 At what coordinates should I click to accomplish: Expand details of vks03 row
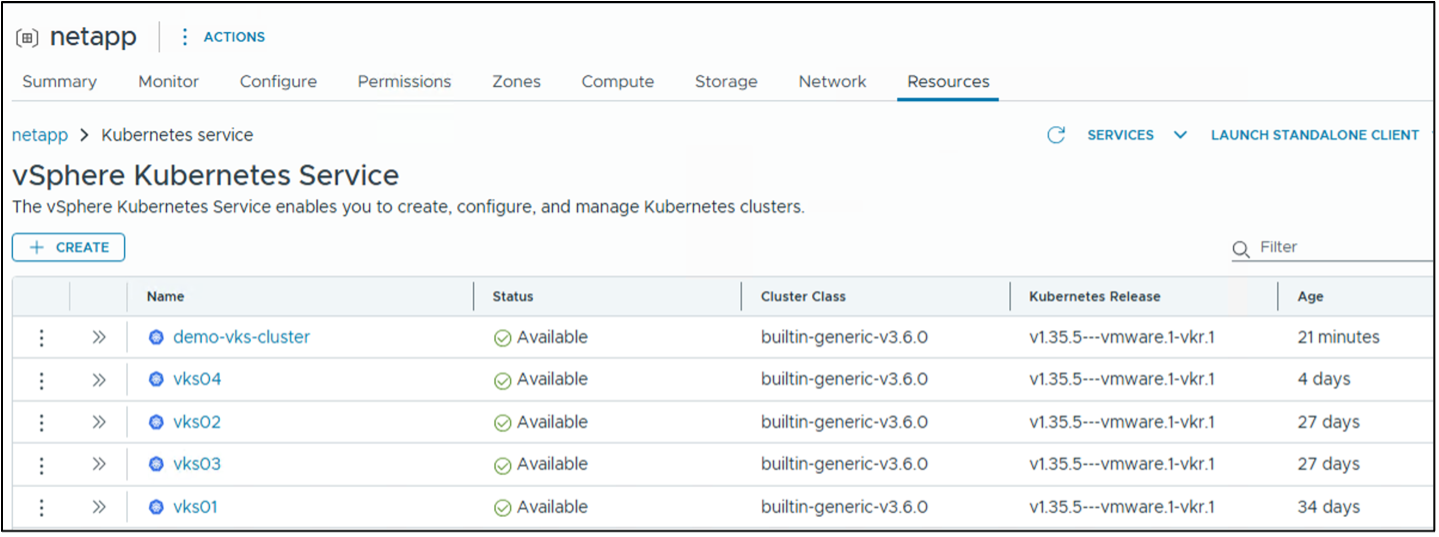click(98, 465)
